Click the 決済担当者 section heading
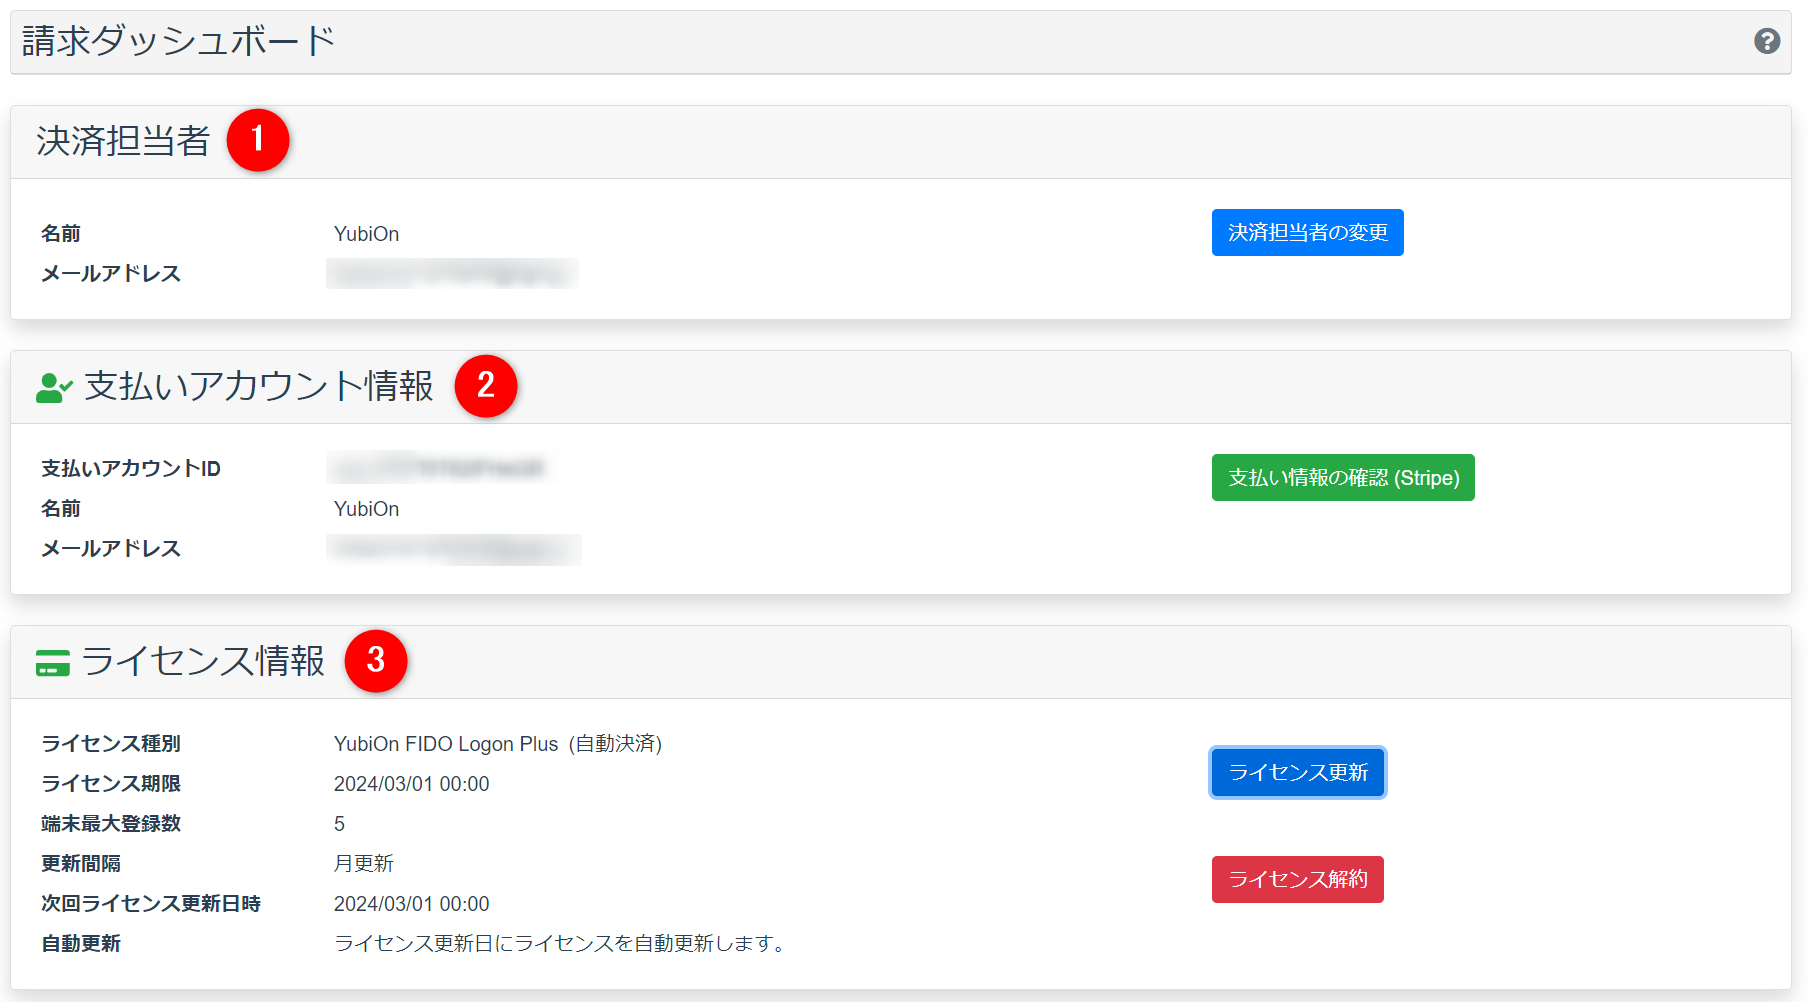This screenshot has height=1002, width=1809. tap(123, 141)
